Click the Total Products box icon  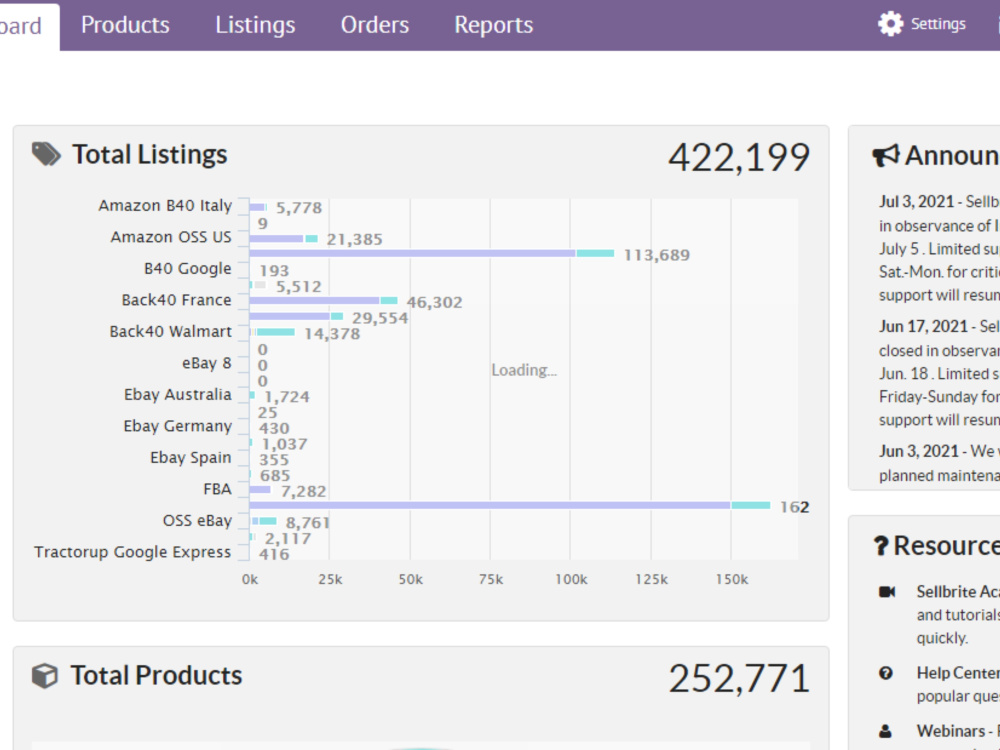tap(45, 676)
